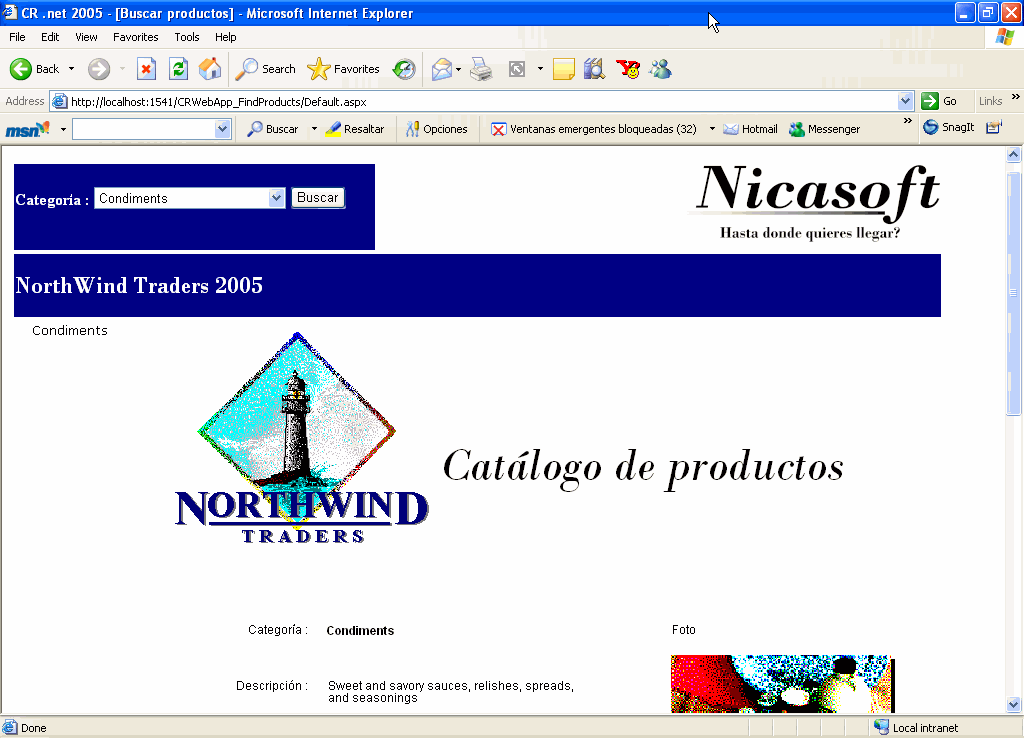Open the View menu
Image resolution: width=1024 pixels, height=738 pixels.
point(86,37)
